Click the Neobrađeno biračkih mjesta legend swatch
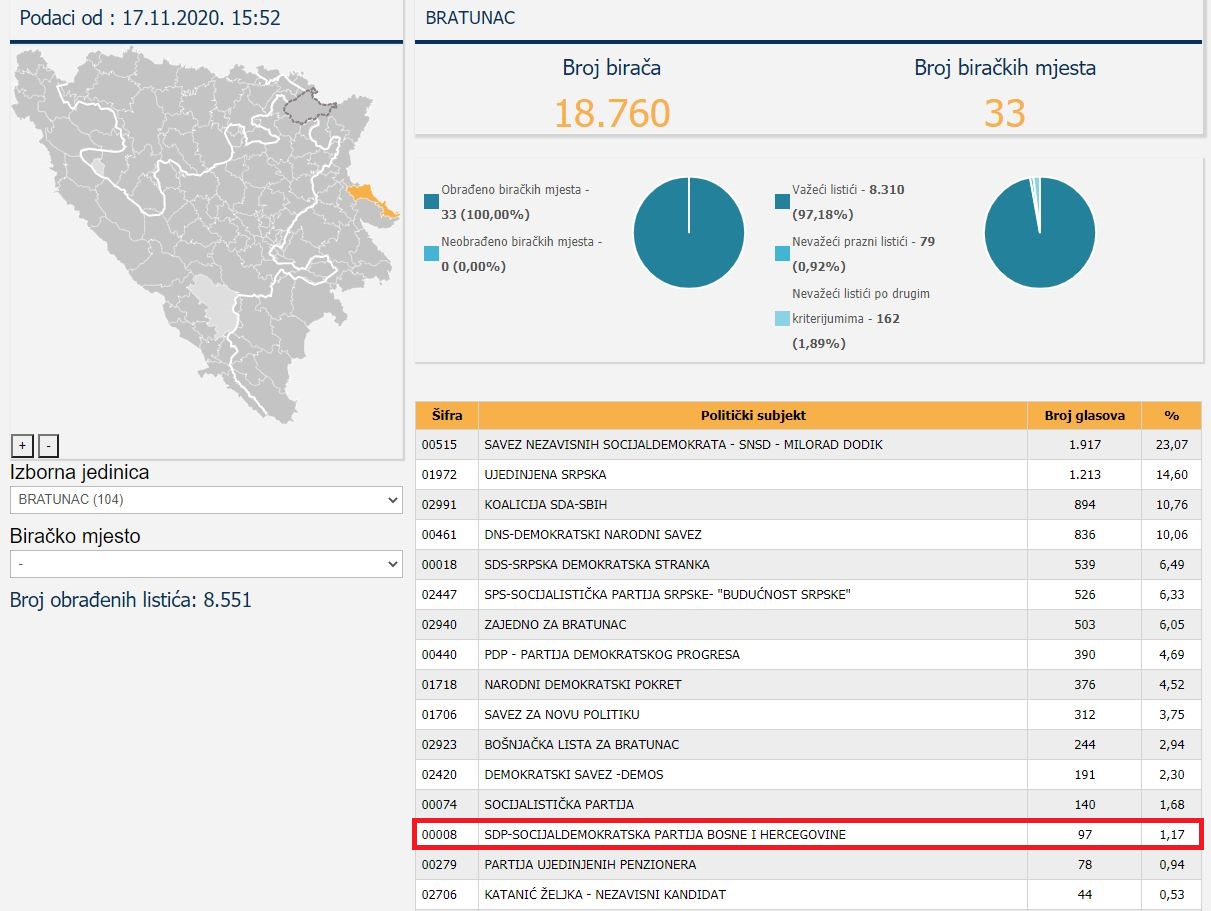This screenshot has height=911, width=1211. point(431,254)
